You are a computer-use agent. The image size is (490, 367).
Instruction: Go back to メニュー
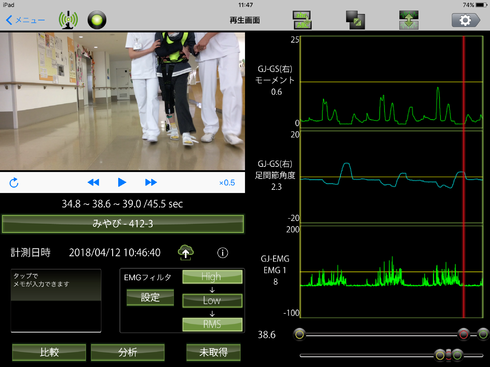[x=25, y=20]
